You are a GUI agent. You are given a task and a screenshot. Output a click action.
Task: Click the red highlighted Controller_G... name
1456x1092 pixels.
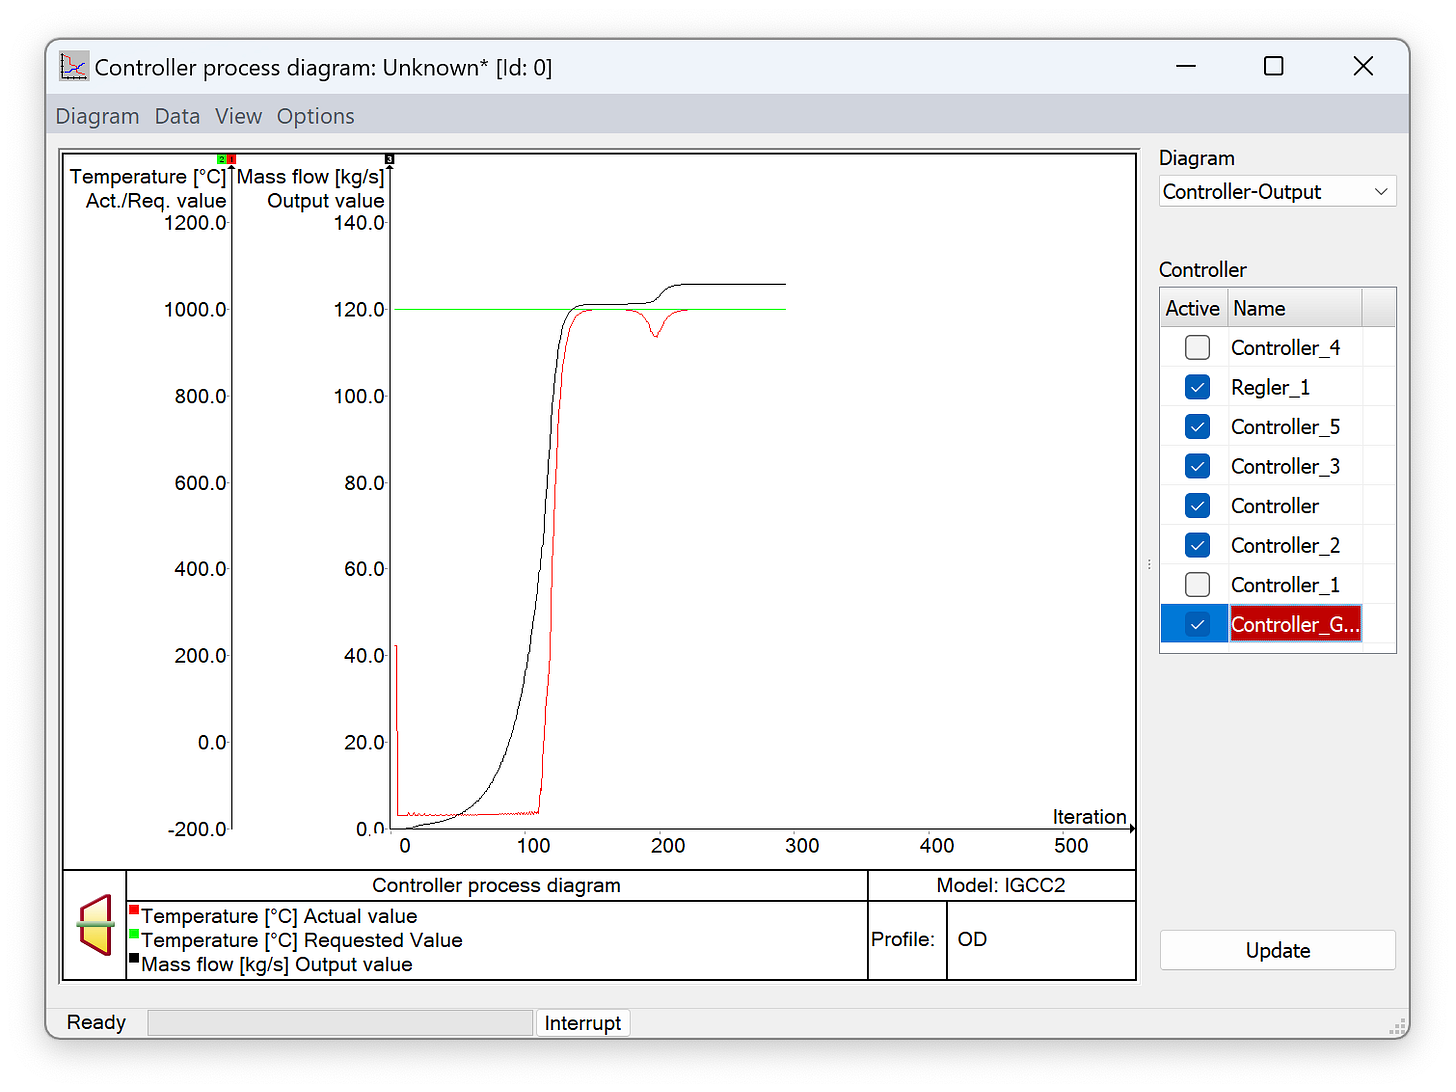1295,624
